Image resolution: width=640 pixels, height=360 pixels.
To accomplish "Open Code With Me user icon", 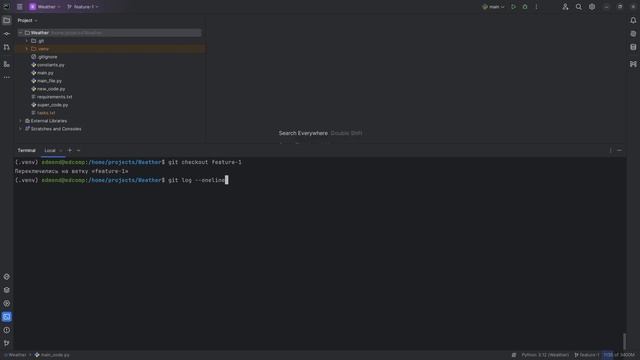I will tap(565, 7).
